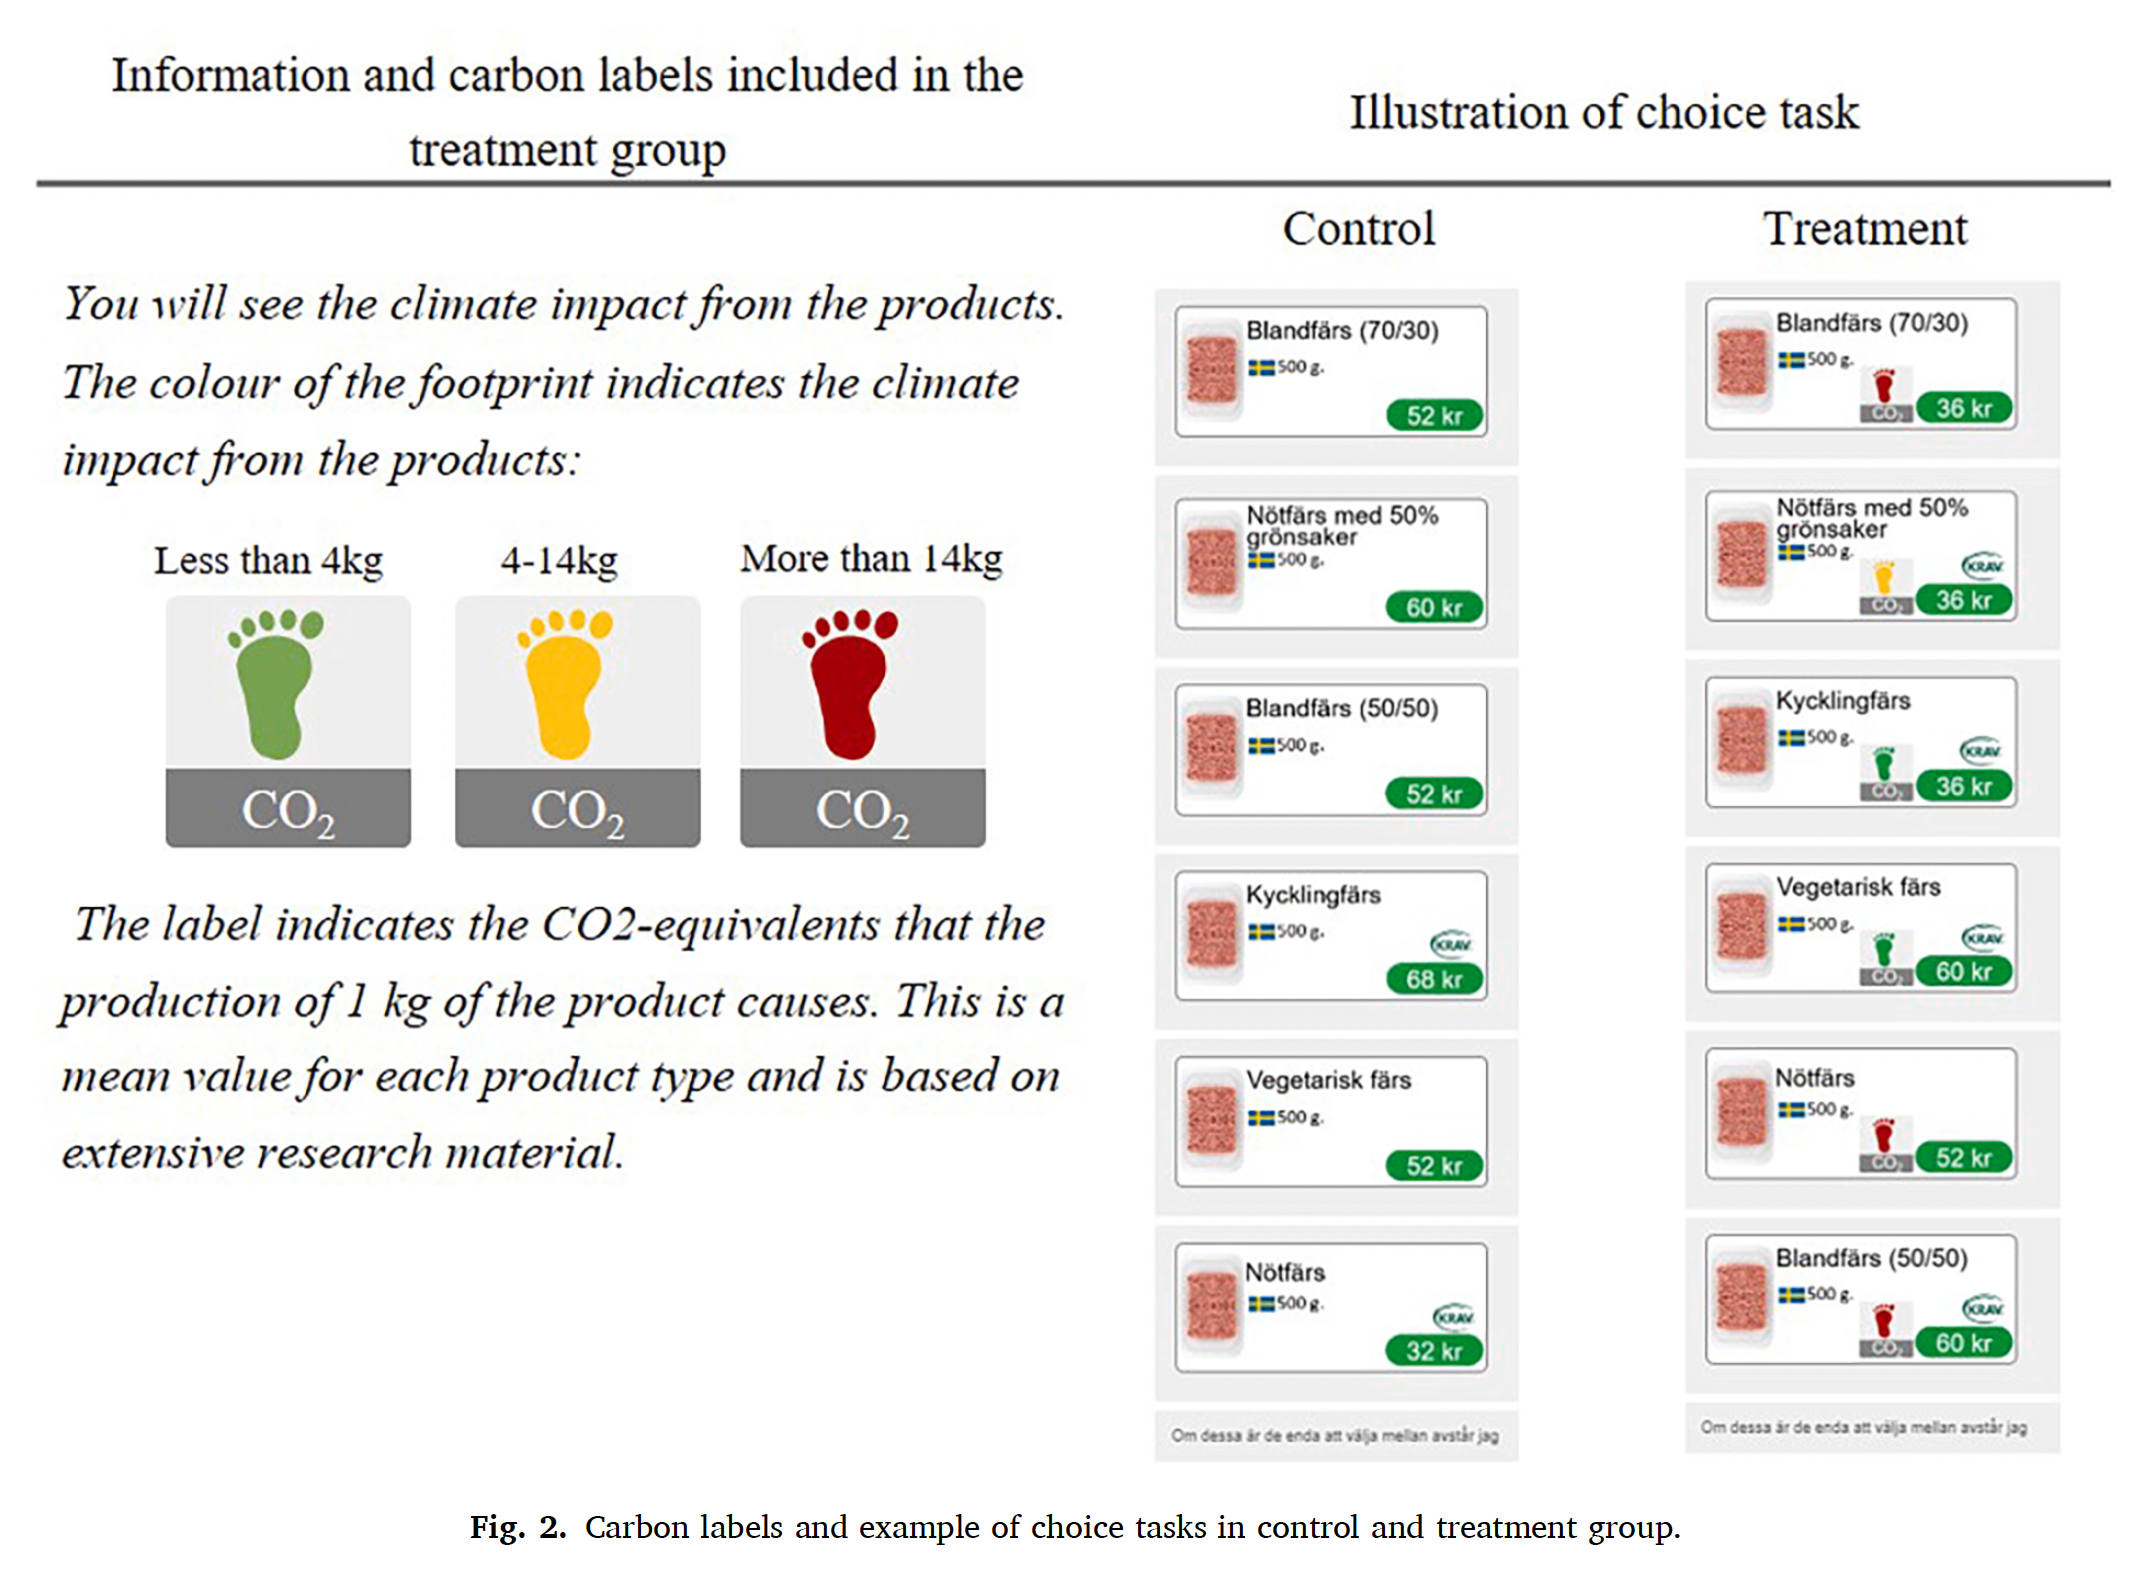Click the large yellow CO2 footprint label
Screen dimensions: 2136x1574
pyautogui.click(x=577, y=720)
